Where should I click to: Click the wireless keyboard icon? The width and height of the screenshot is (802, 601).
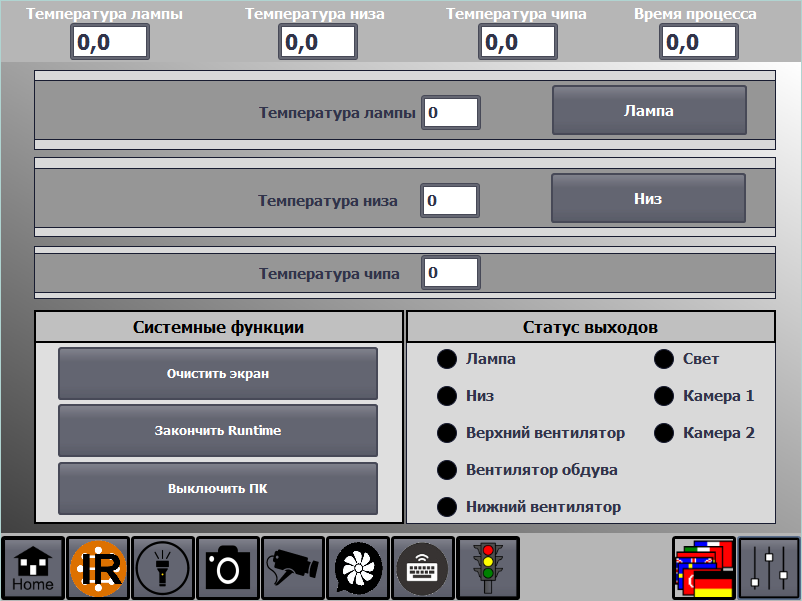422,568
